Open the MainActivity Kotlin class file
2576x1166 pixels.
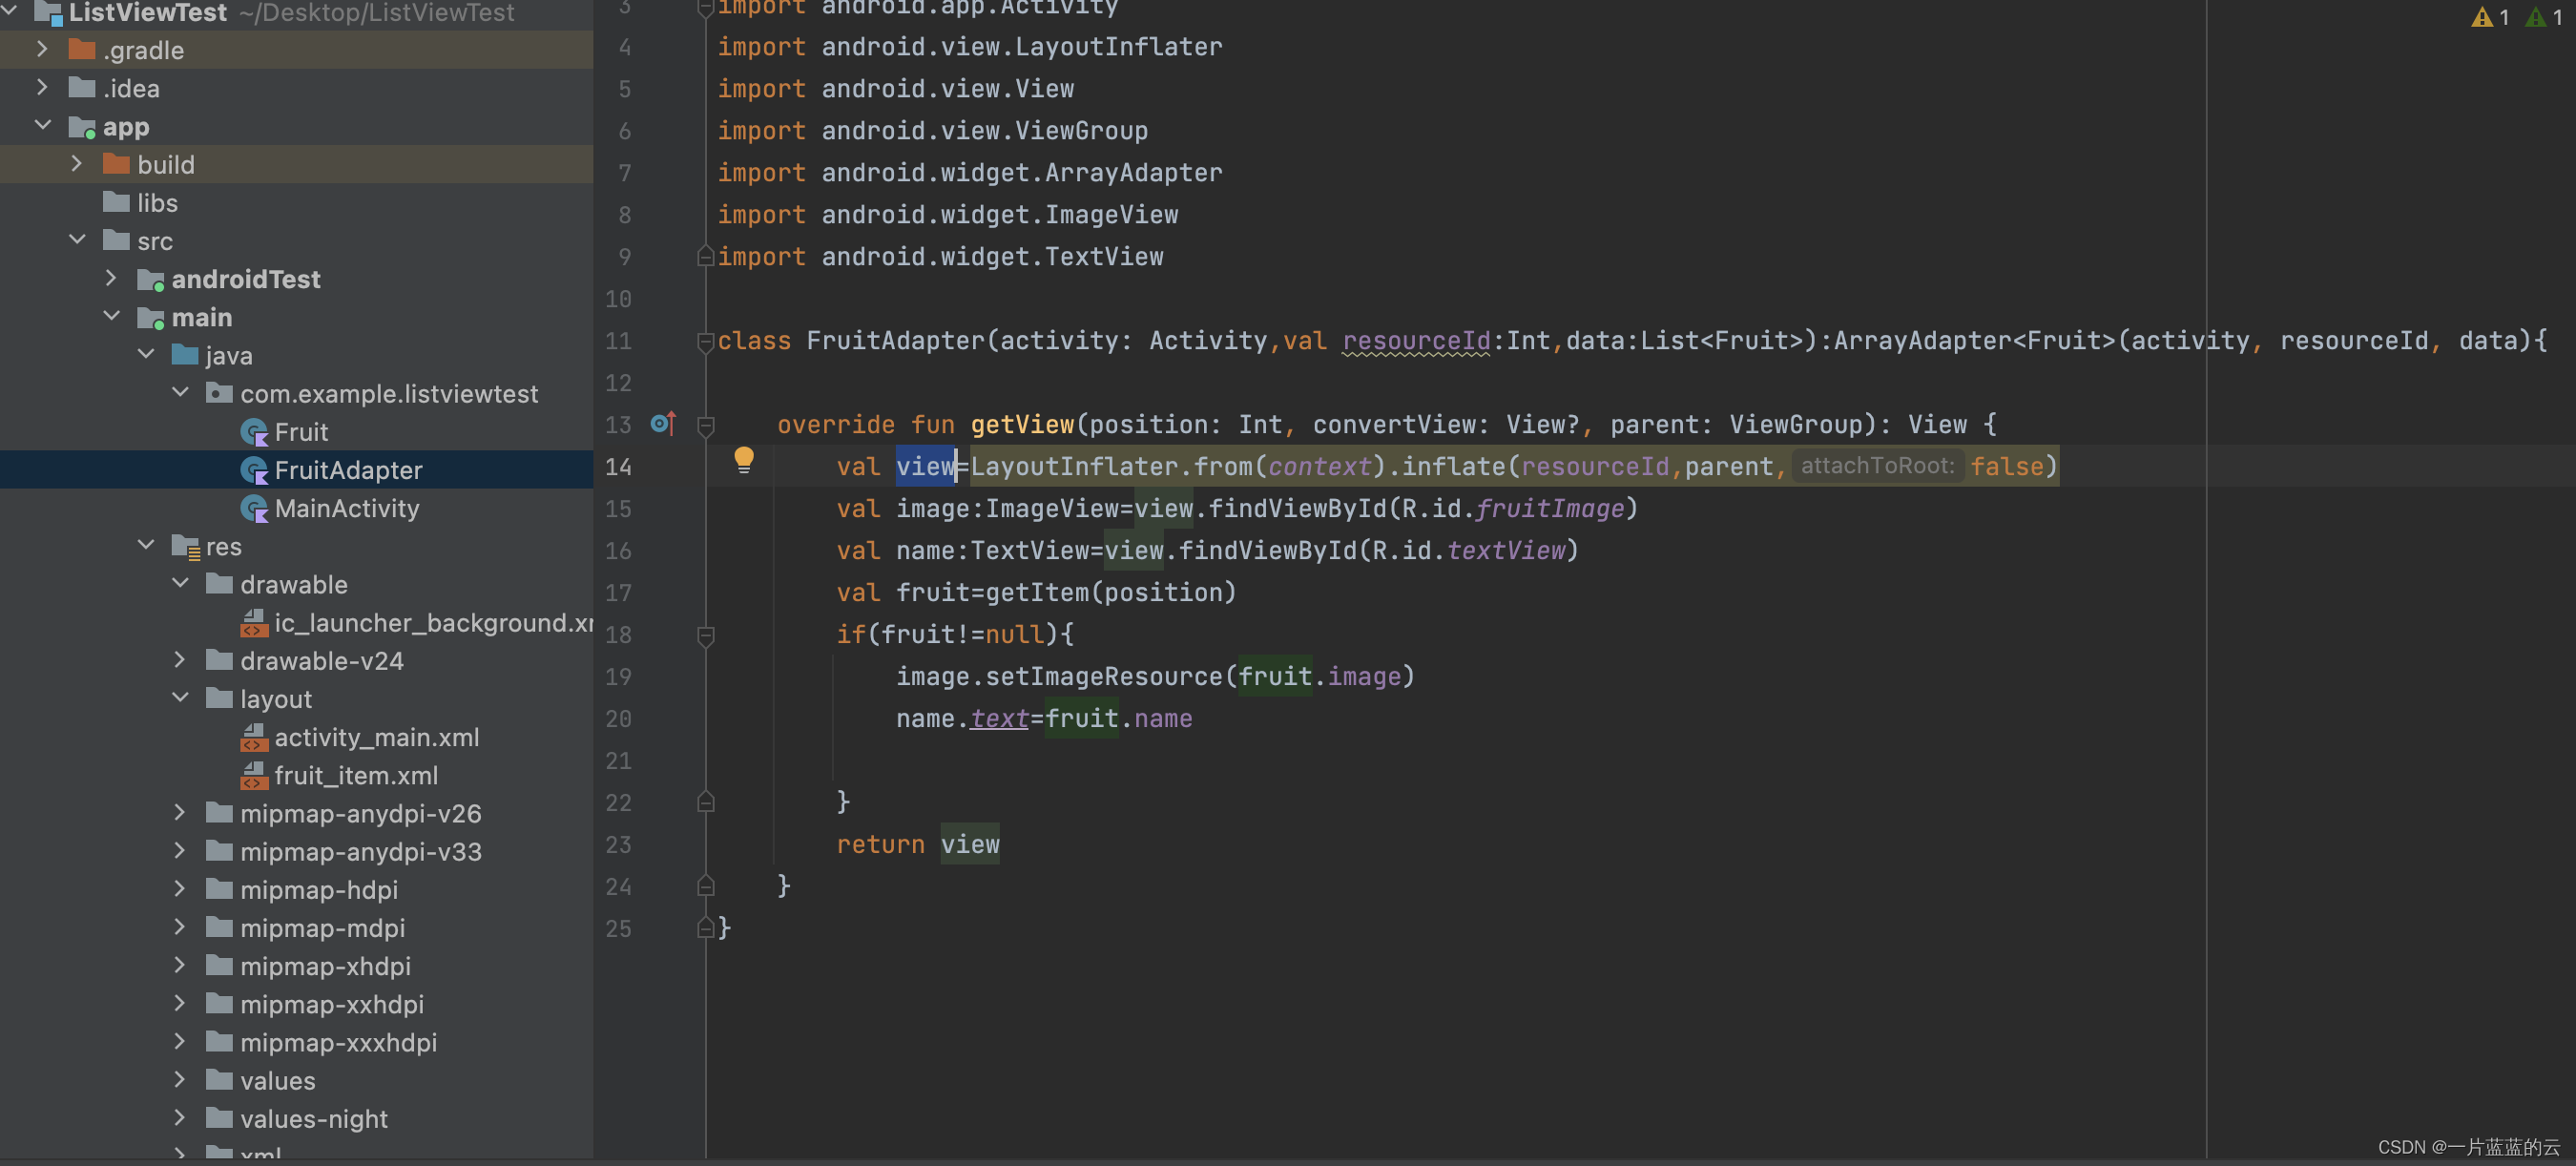click(x=346, y=508)
